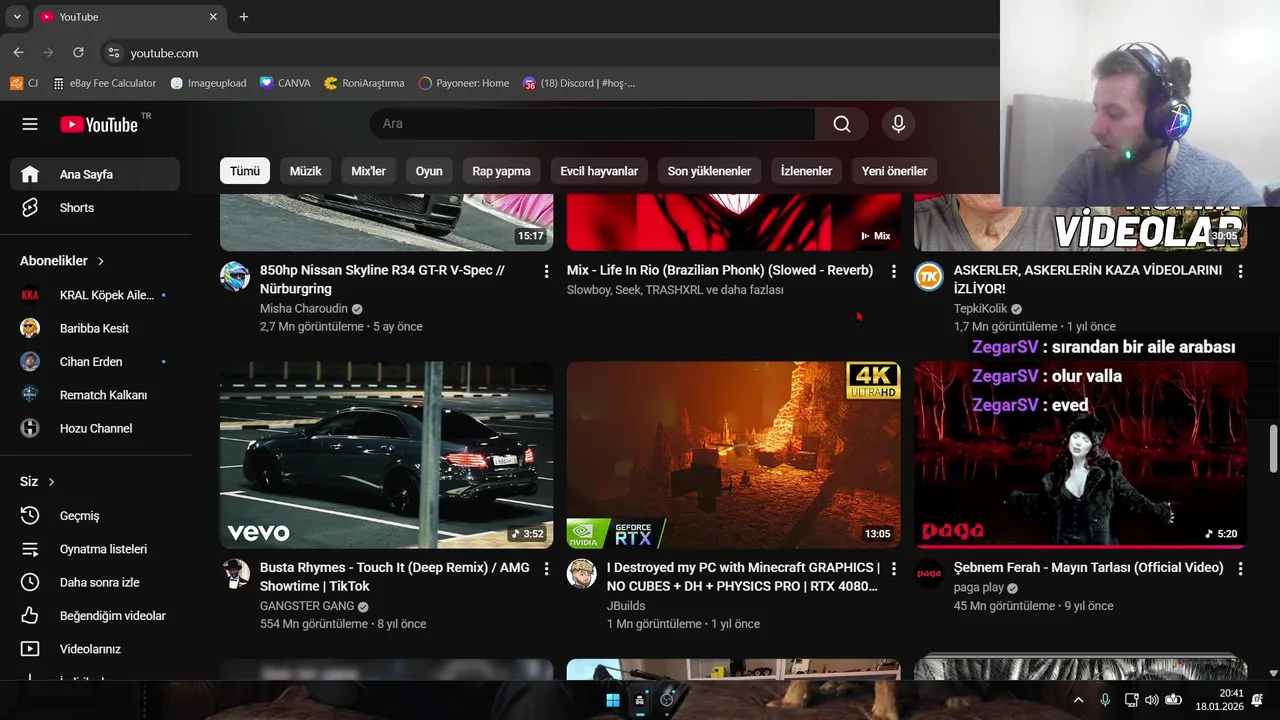1280x720 pixels.
Task: Open Shorts in the sidebar
Action: (95, 208)
